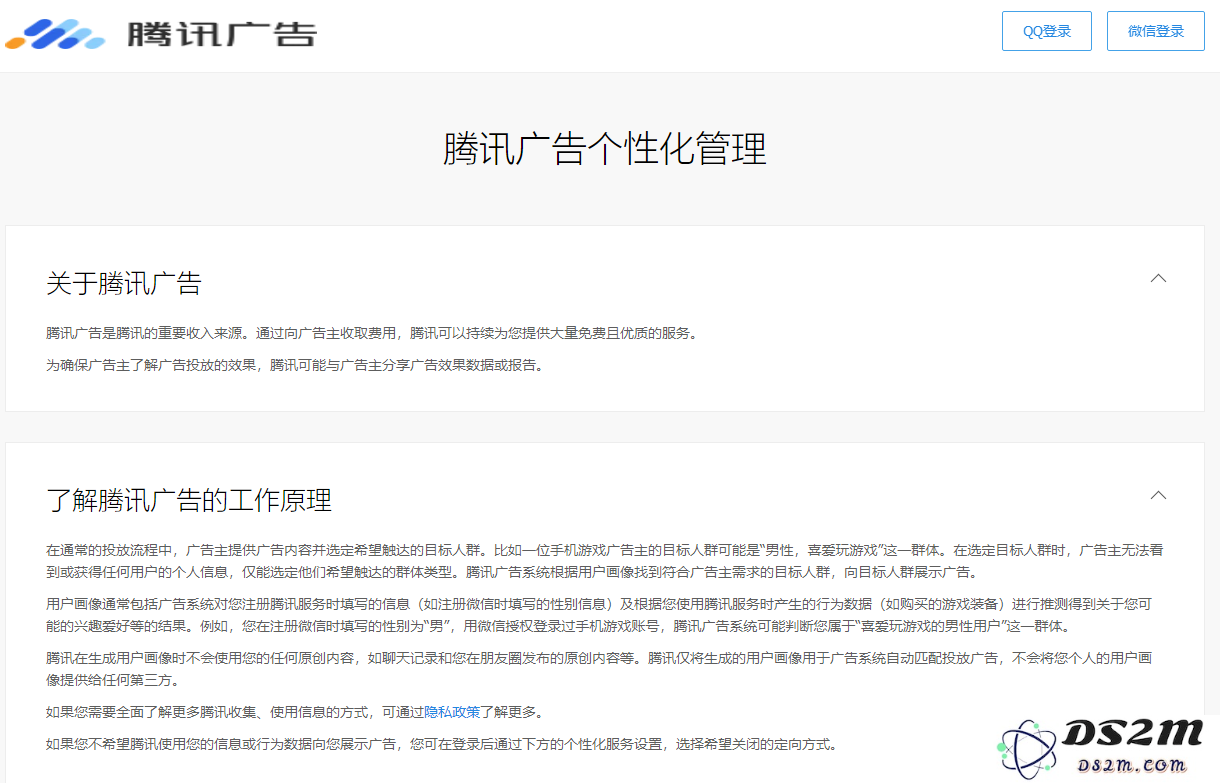Open the 隐私政策 link
This screenshot has width=1220, height=783.
(452, 712)
